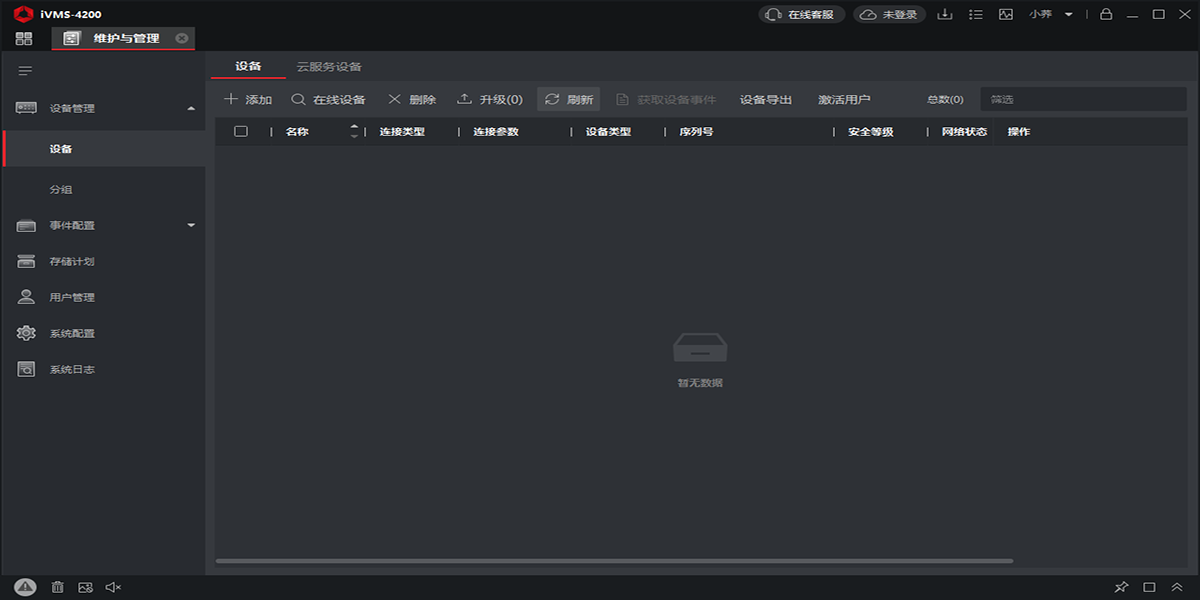This screenshot has width=1200, height=600.
Task: Click the 序列号 column header
Action: pyautogui.click(x=696, y=131)
